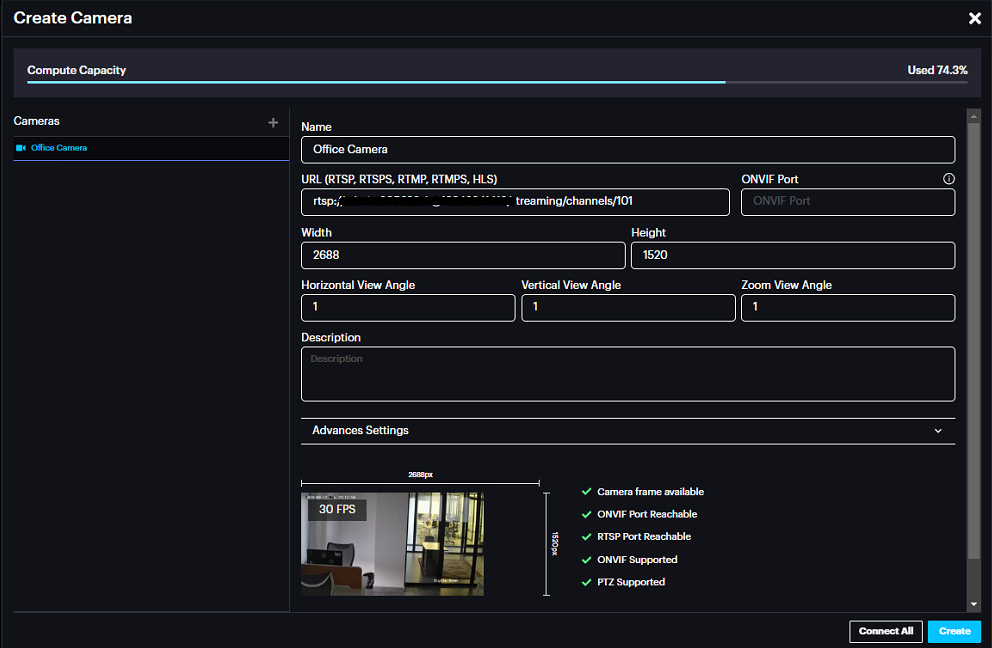Click the Description text area
992x648 pixels.
coord(627,374)
